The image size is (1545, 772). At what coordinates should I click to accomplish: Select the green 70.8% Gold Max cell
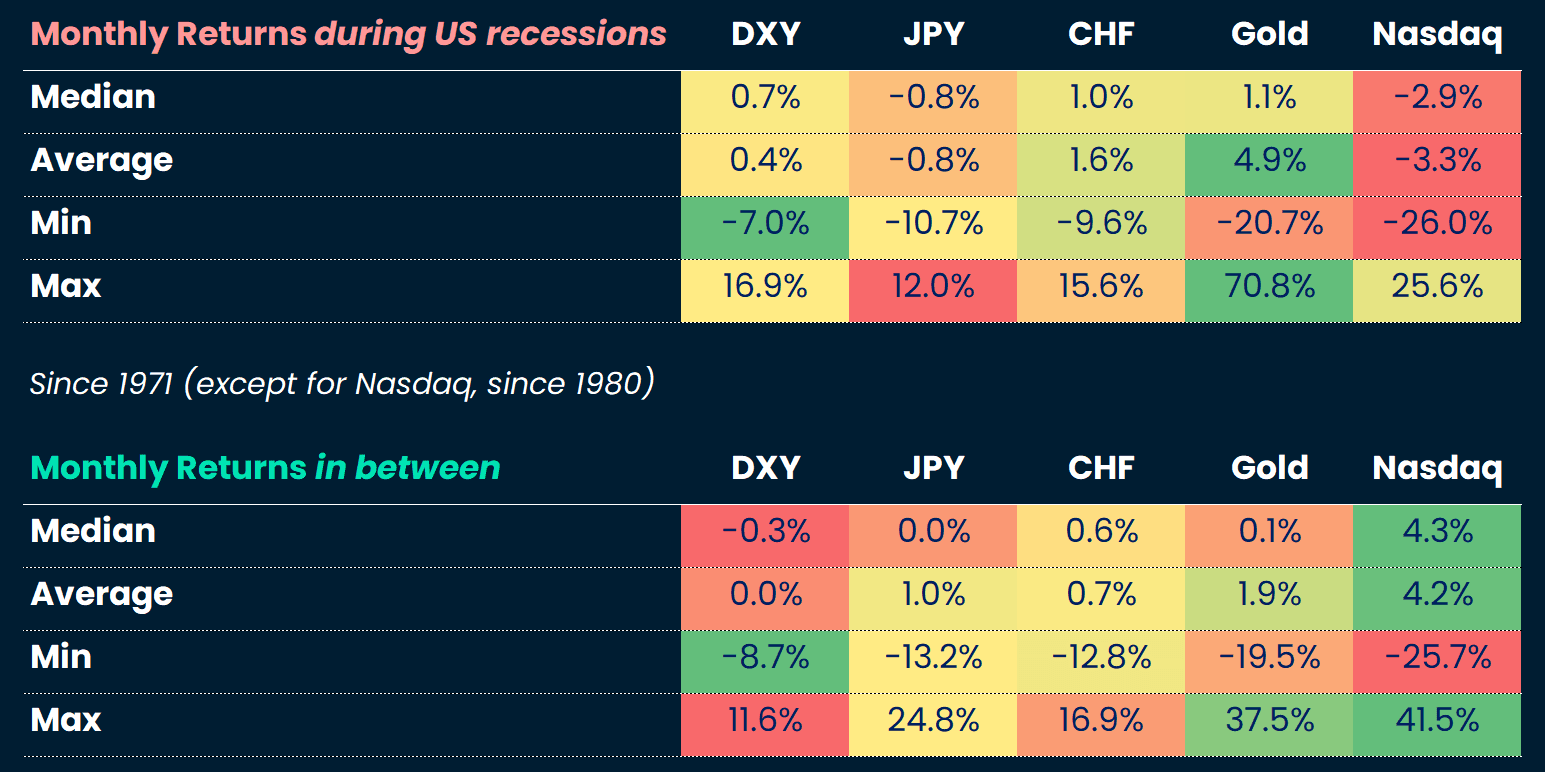(x=1269, y=286)
